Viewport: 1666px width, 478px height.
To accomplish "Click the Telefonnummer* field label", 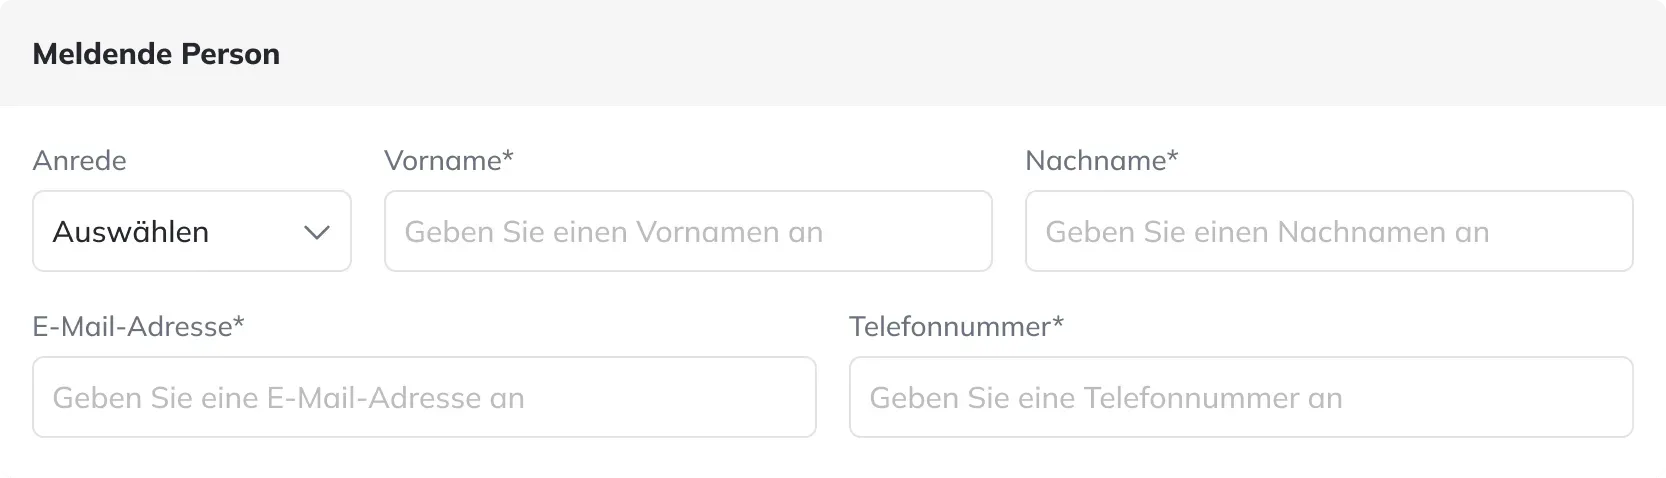I will (956, 327).
